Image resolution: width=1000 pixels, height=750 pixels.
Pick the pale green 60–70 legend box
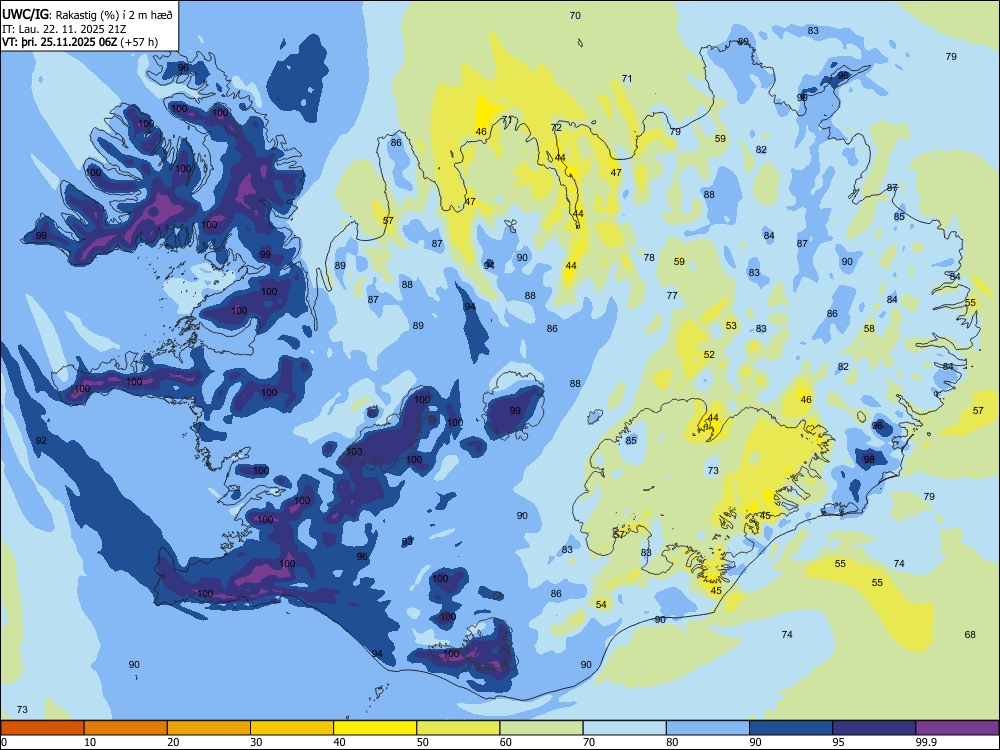[x=541, y=728]
